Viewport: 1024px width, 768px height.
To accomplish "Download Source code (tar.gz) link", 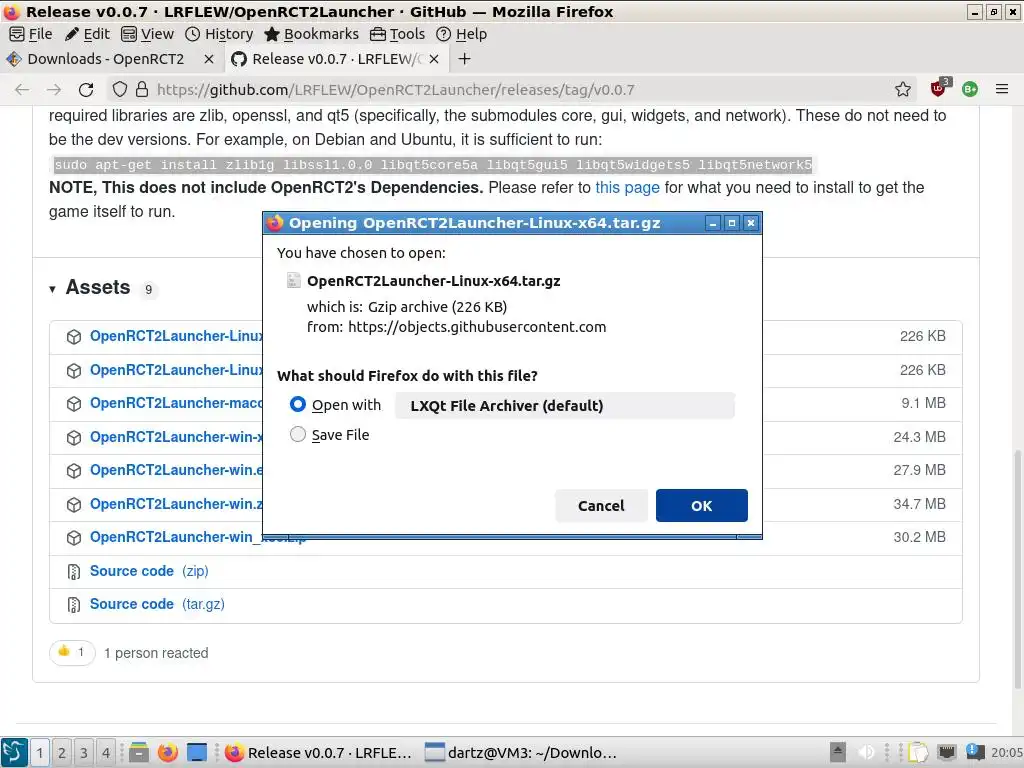I will 157,604.
